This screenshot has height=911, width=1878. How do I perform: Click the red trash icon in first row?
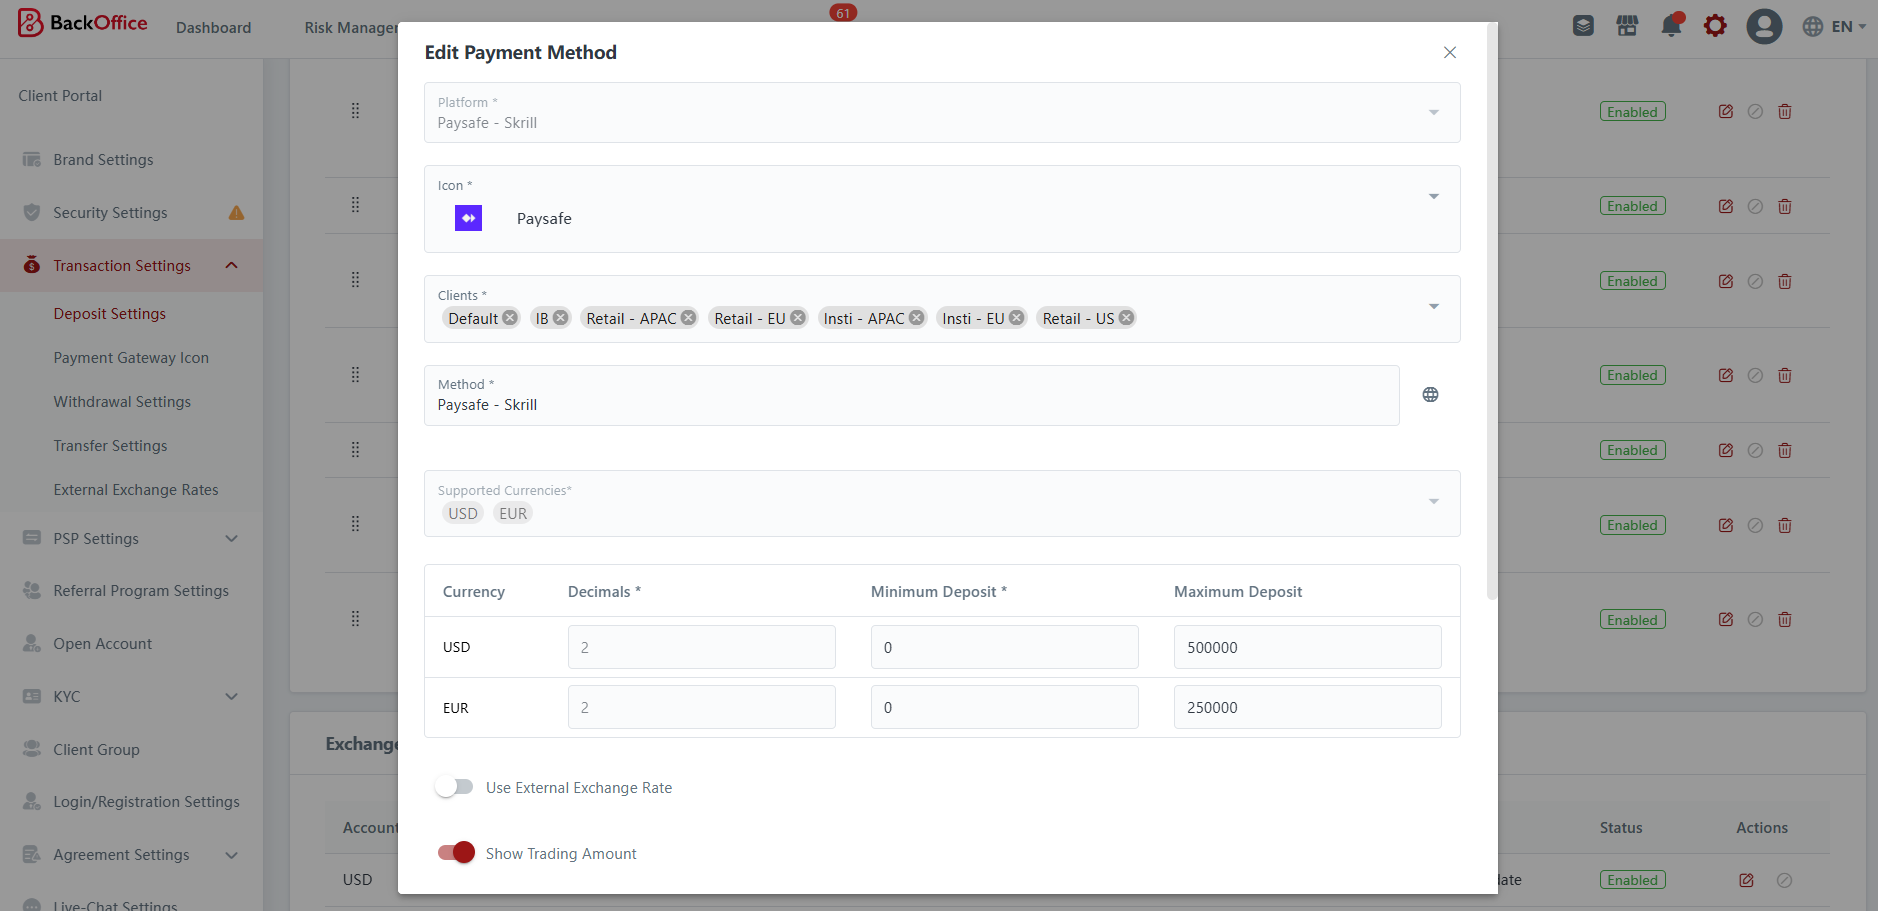click(1784, 112)
